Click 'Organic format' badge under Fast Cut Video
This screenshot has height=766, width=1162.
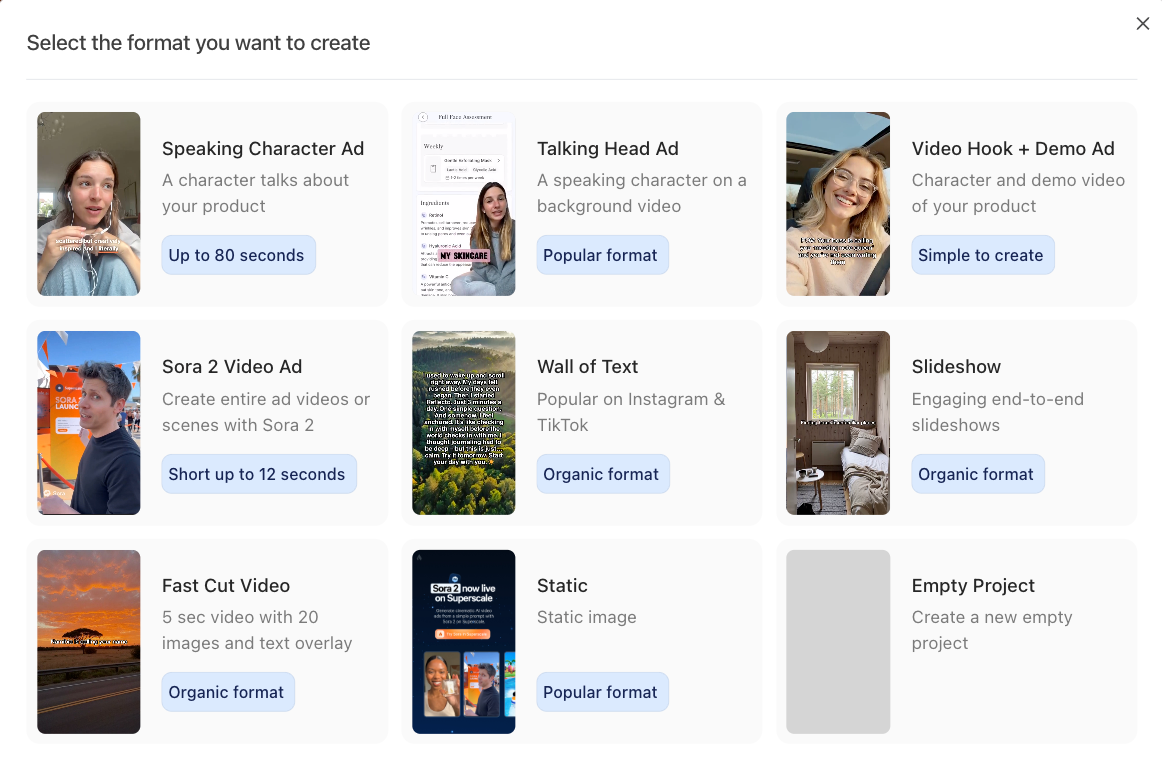click(227, 692)
